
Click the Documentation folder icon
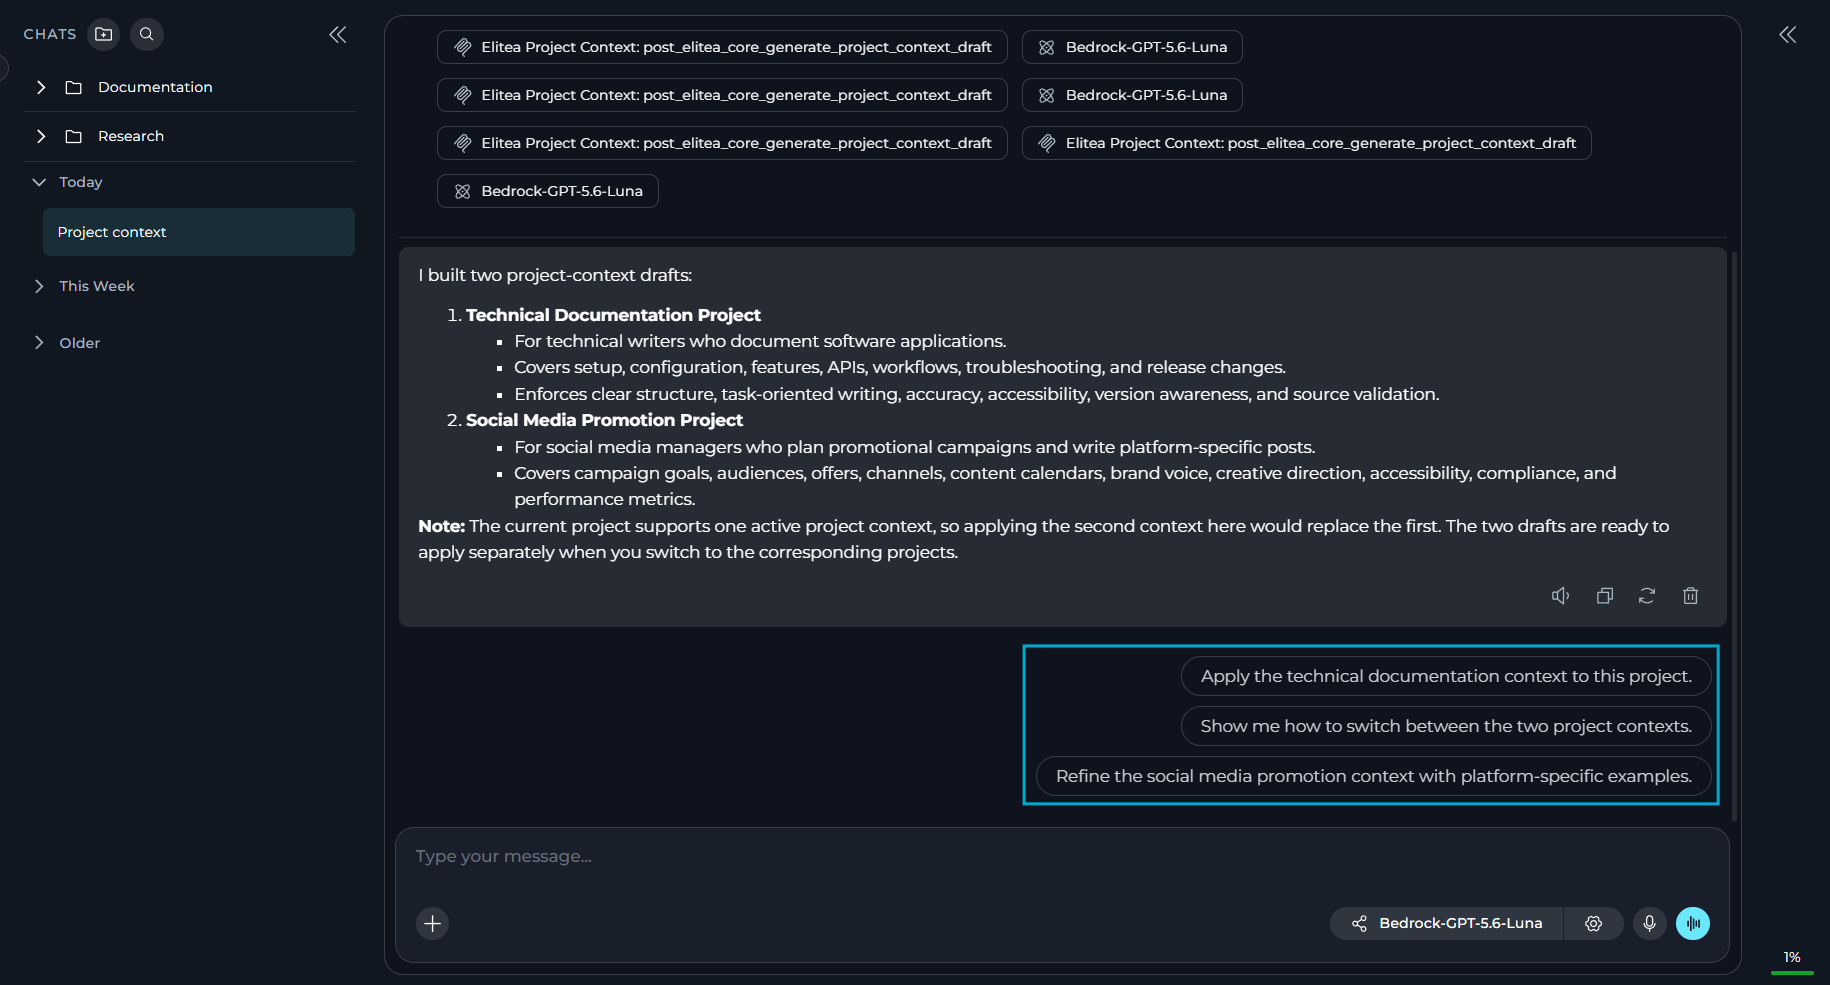click(x=73, y=87)
